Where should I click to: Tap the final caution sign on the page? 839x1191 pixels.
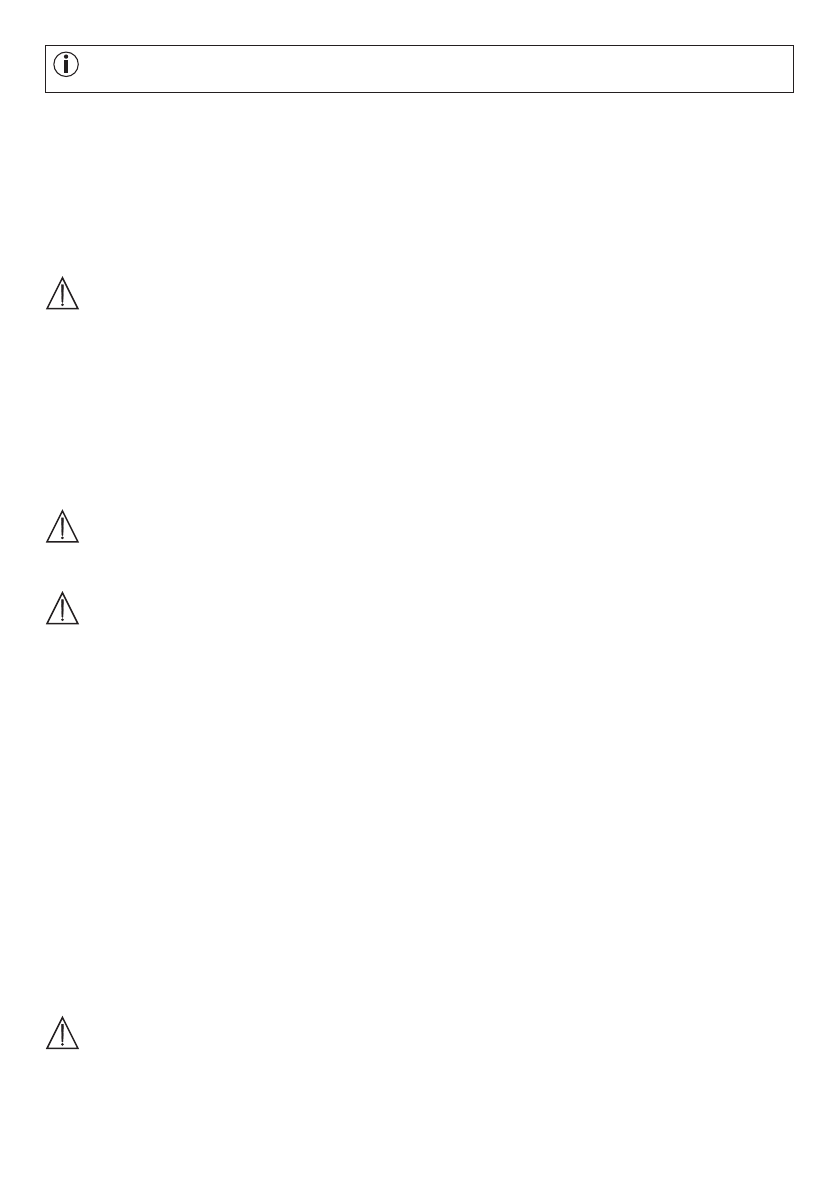coord(62,1033)
